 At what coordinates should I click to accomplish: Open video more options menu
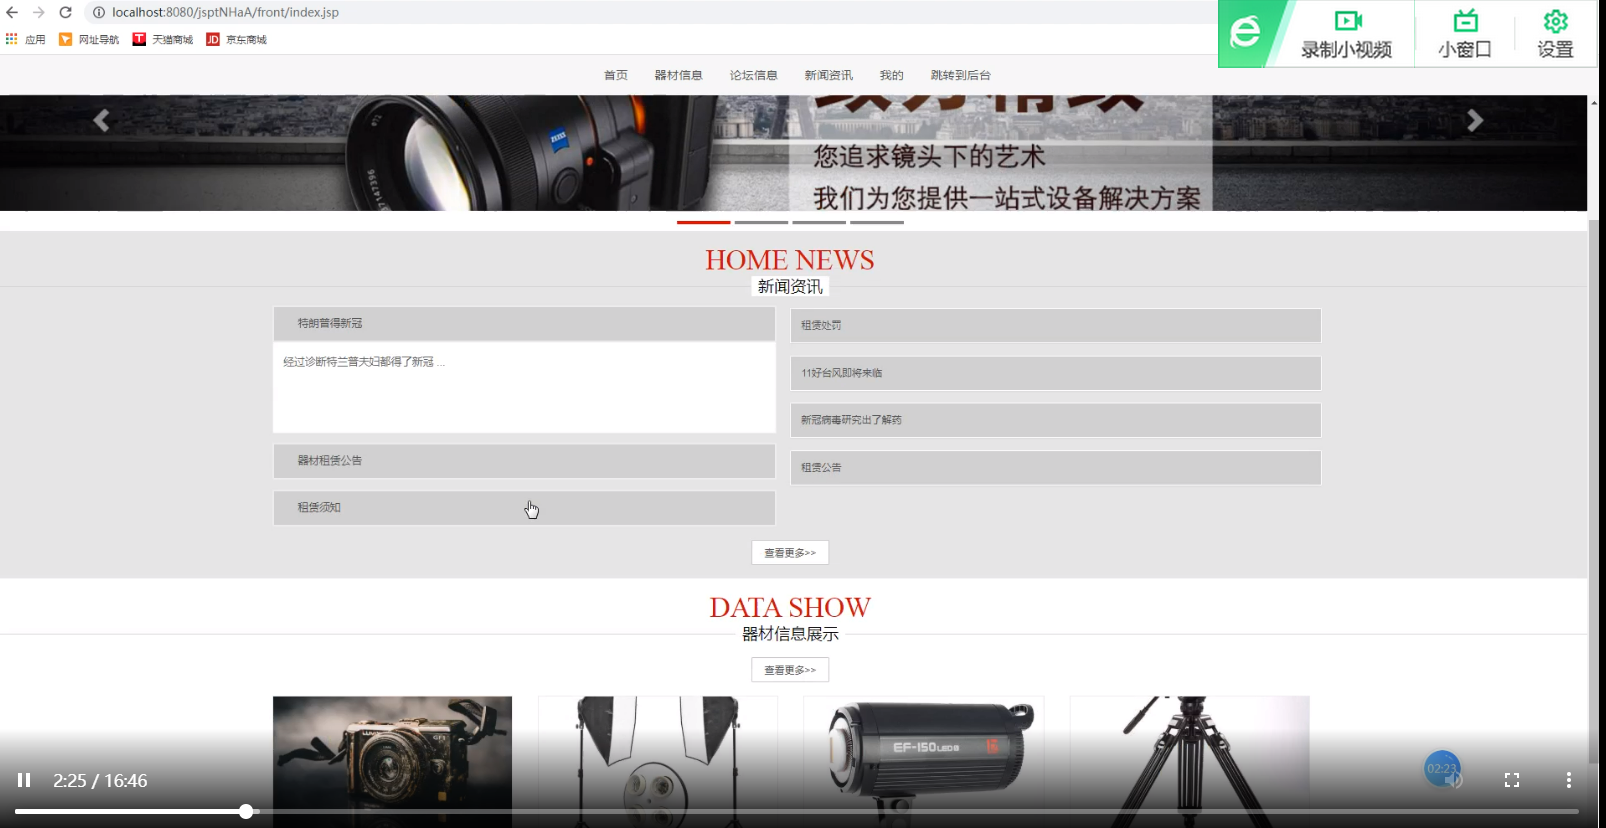click(x=1568, y=780)
